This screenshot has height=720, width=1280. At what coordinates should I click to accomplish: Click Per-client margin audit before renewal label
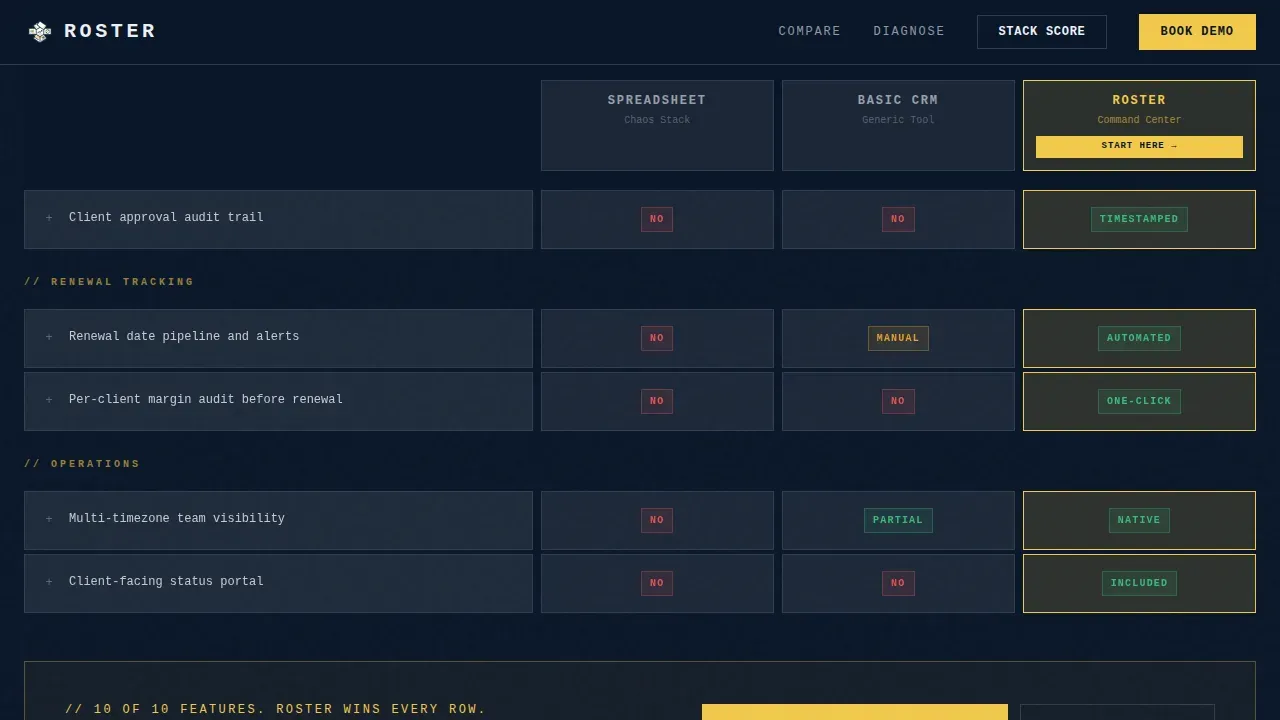(206, 400)
